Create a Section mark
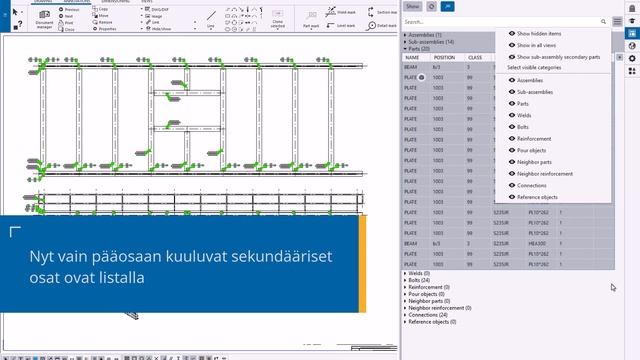640x360 pixels. click(x=382, y=12)
